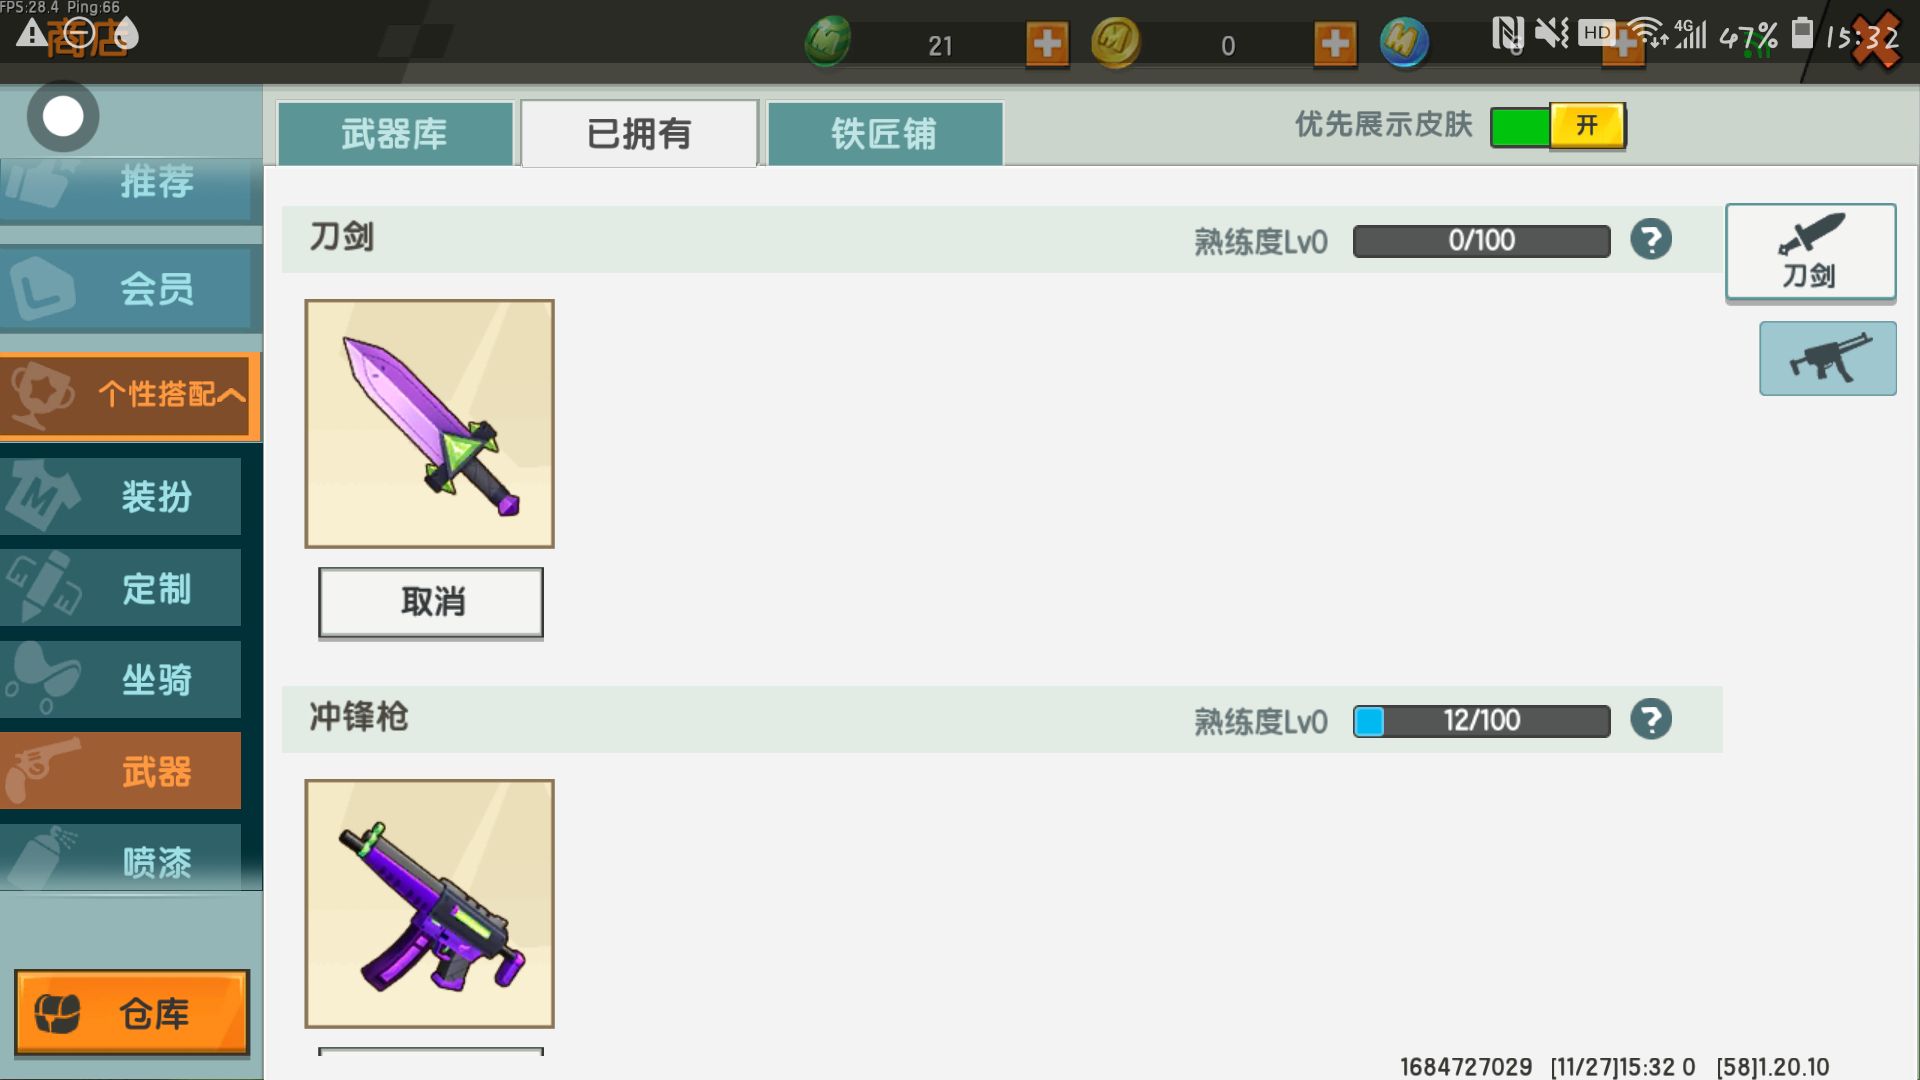Open the 坐骑 mounts sidebar item

[x=121, y=680]
